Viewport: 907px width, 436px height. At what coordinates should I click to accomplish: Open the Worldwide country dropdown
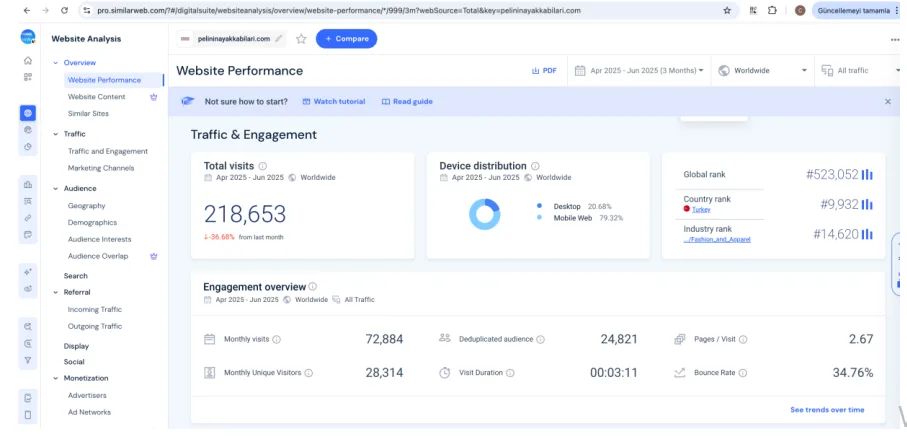(762, 71)
